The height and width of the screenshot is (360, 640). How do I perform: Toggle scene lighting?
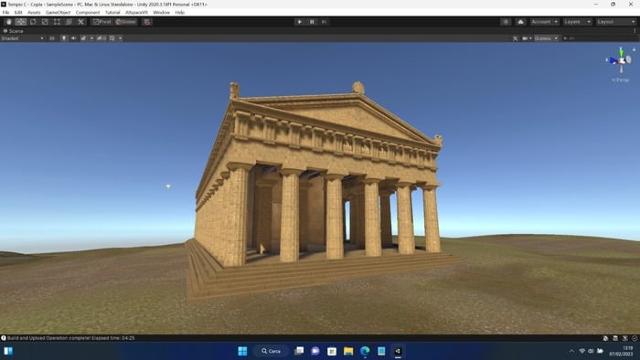pos(64,38)
